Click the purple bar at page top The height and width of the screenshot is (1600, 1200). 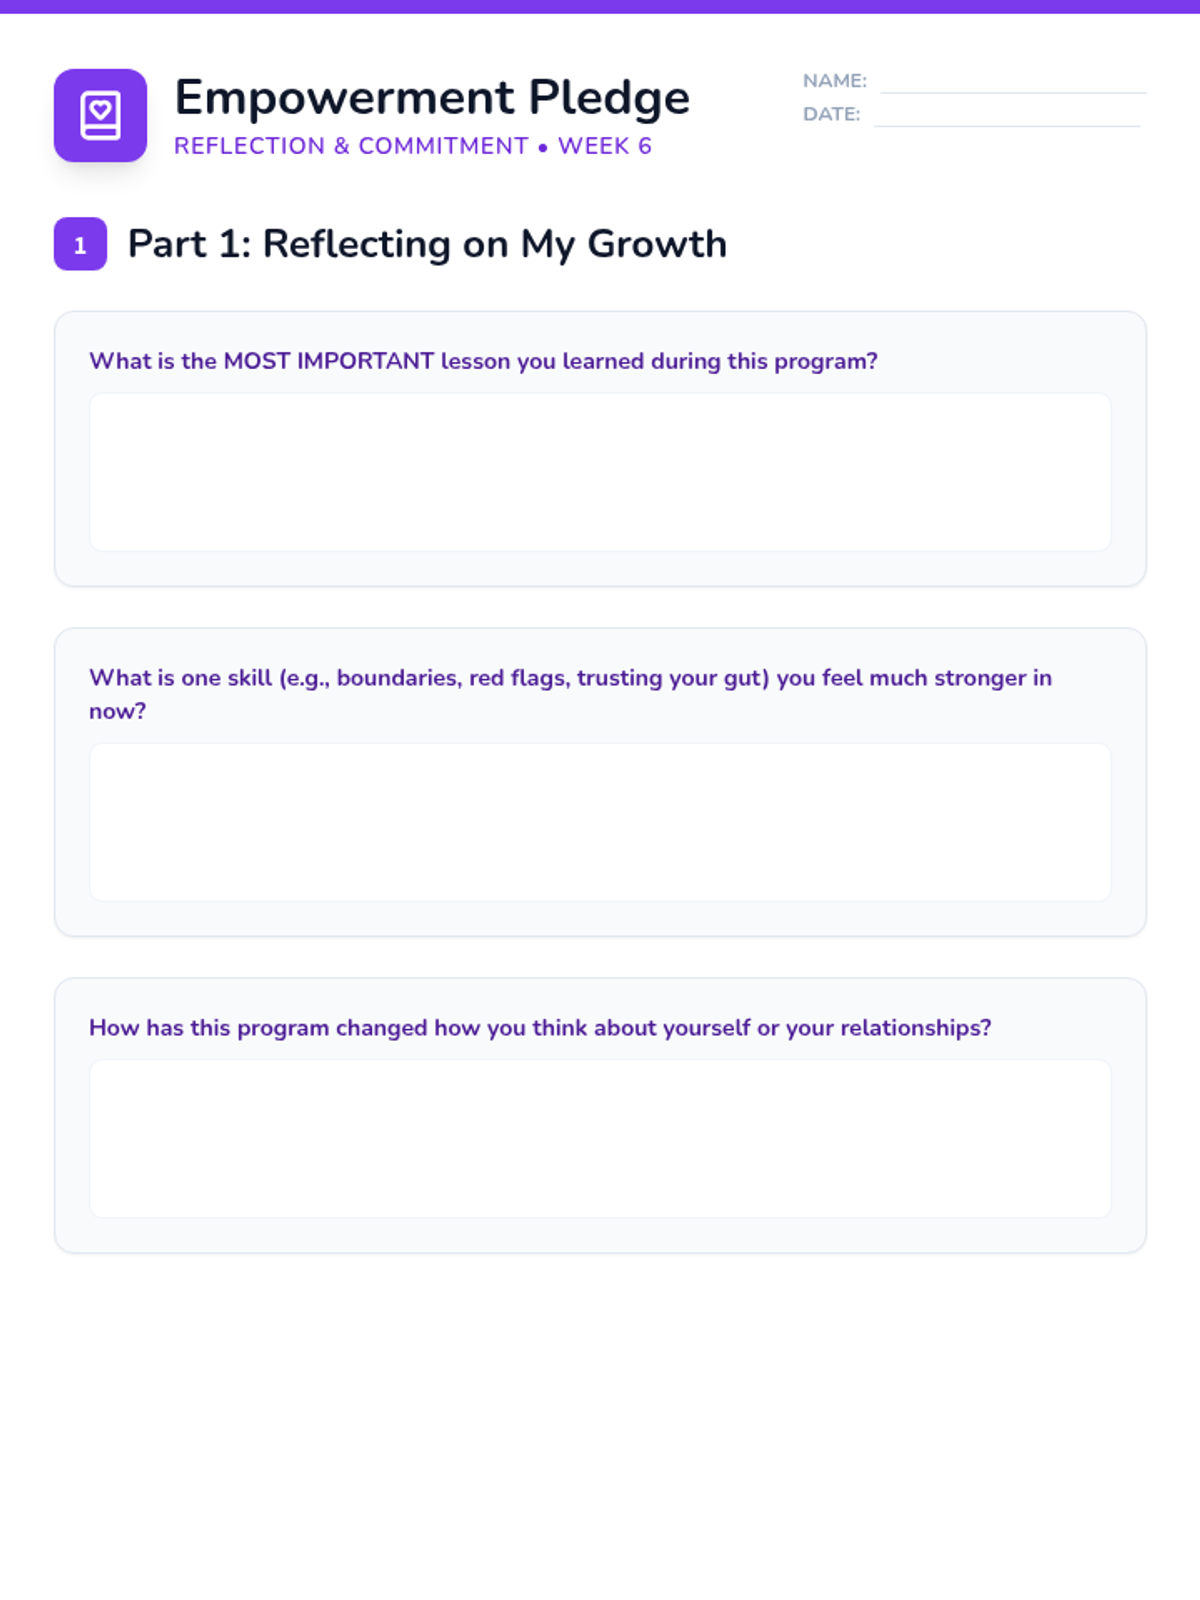click(600, 6)
